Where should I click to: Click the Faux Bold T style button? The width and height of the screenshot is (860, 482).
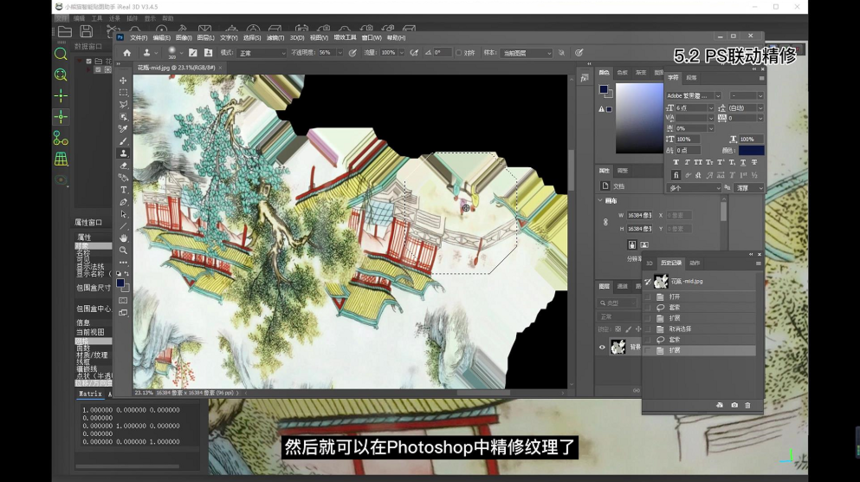pos(676,162)
